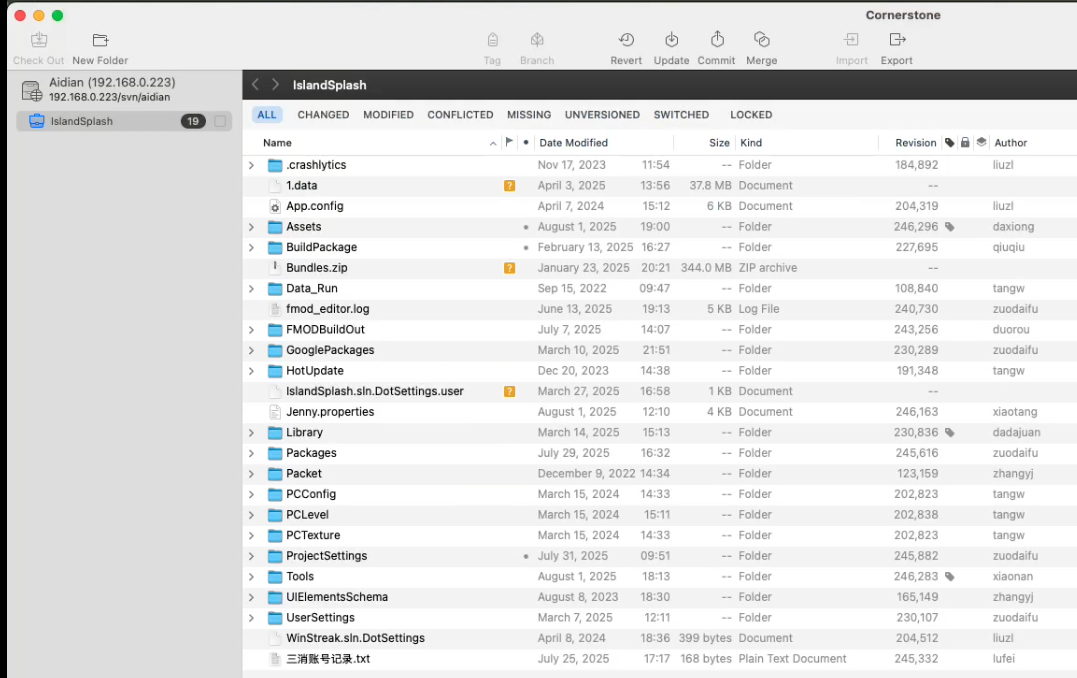The width and height of the screenshot is (1077, 678).
Task: Click the Export toolbar icon
Action: [897, 40]
